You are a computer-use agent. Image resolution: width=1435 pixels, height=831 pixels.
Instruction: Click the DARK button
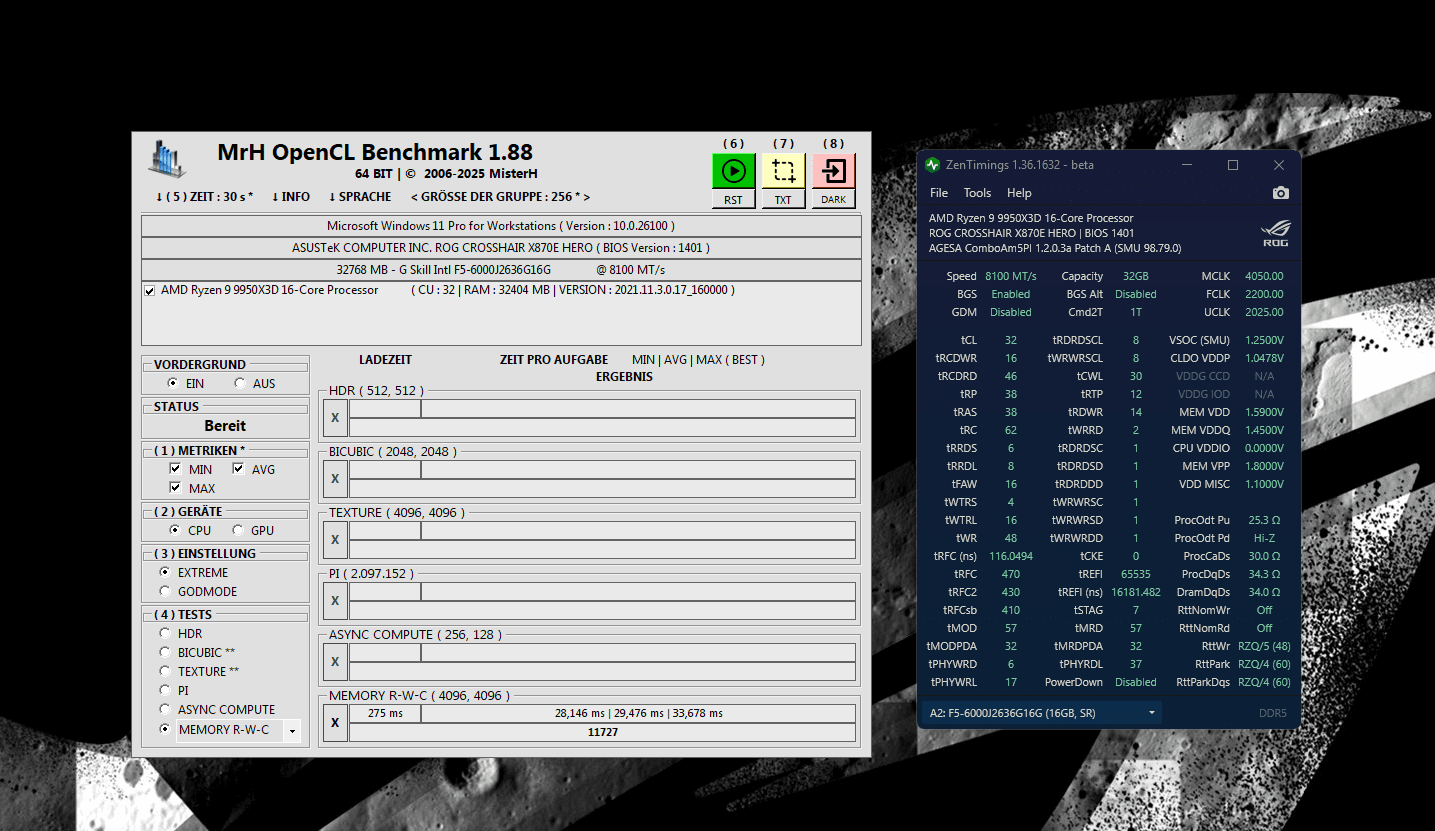pyautogui.click(x=833, y=199)
